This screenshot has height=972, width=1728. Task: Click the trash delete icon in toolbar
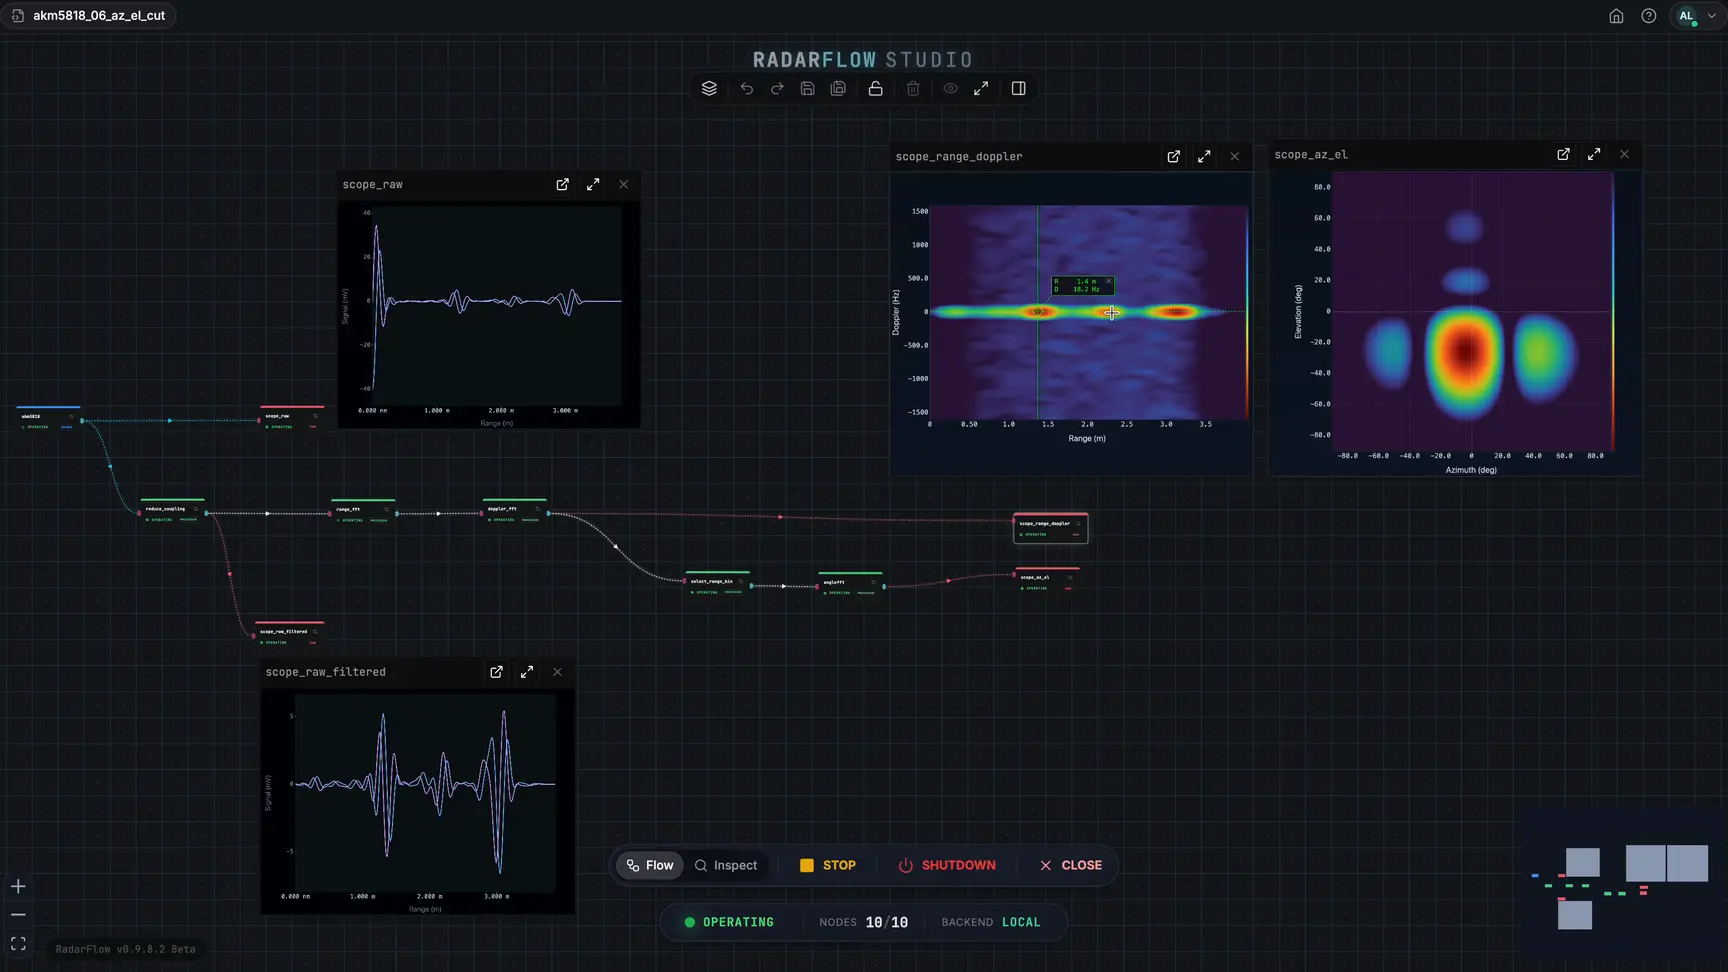pos(913,88)
